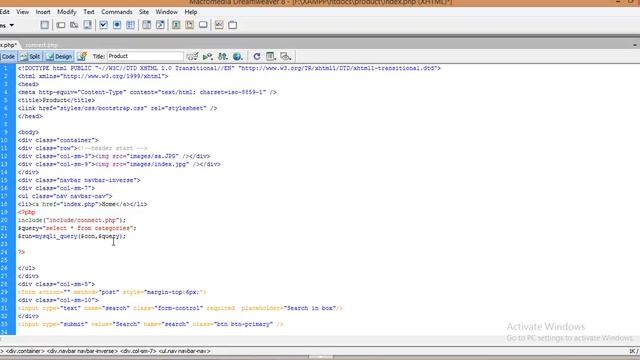Screen dimensions: 640x360
Task: Click the div class="container" line
Action: 58,140
